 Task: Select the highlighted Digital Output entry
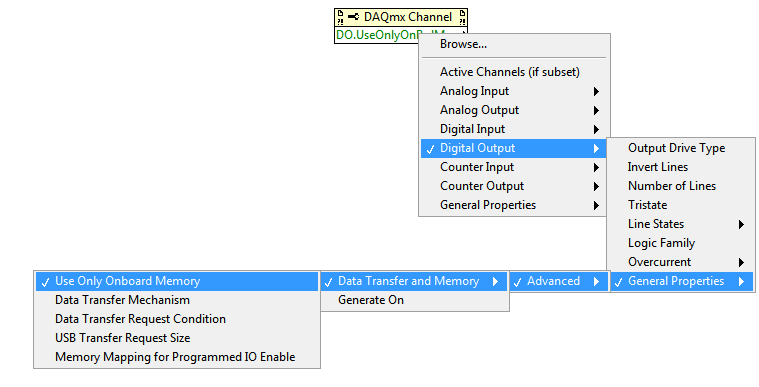tap(514, 148)
